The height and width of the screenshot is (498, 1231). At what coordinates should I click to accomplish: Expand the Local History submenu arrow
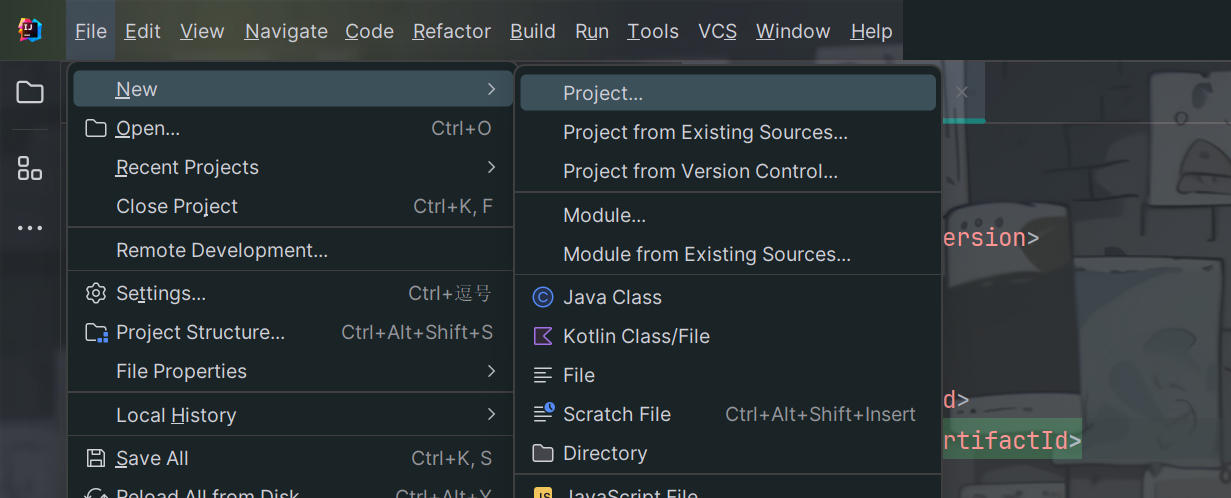tap(491, 414)
